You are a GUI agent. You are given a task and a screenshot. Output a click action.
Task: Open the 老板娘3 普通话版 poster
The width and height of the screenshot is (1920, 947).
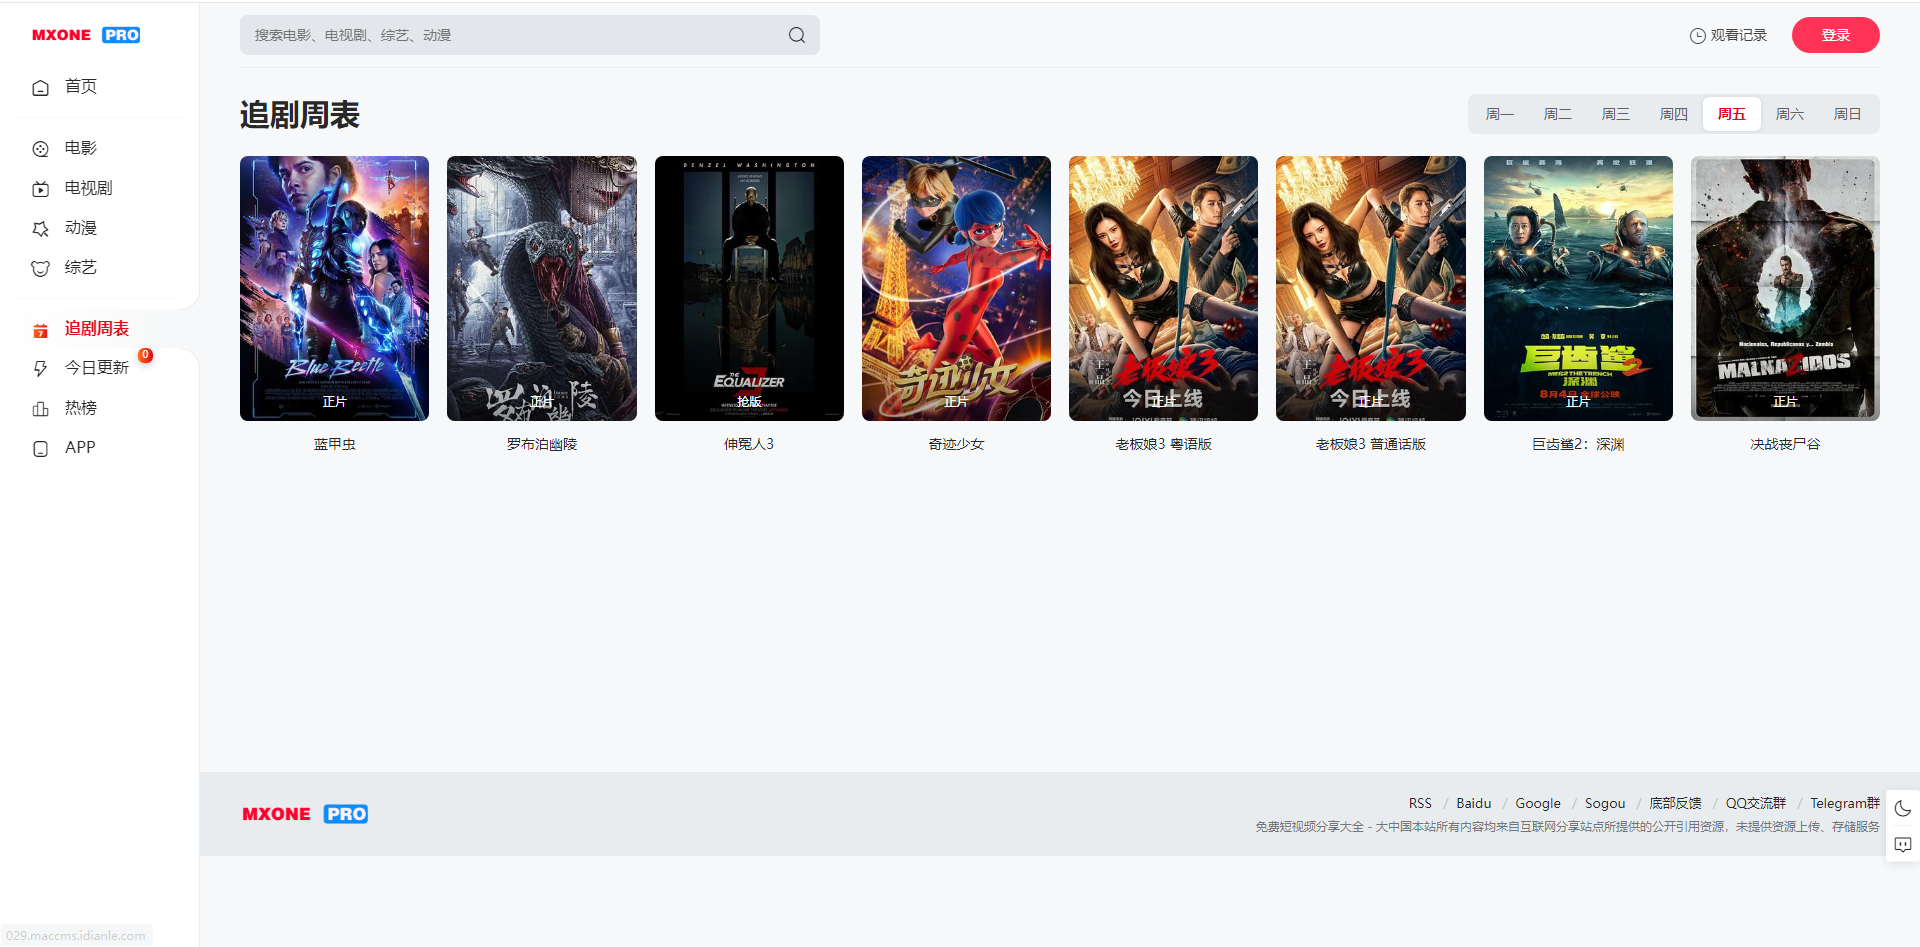[x=1371, y=288]
